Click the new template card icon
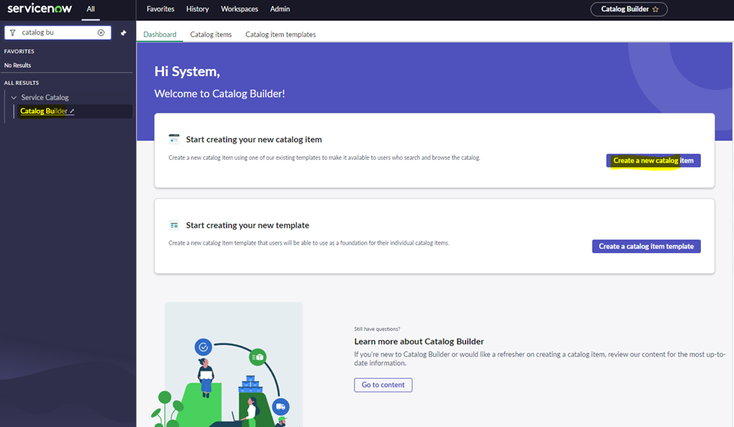 [174, 225]
